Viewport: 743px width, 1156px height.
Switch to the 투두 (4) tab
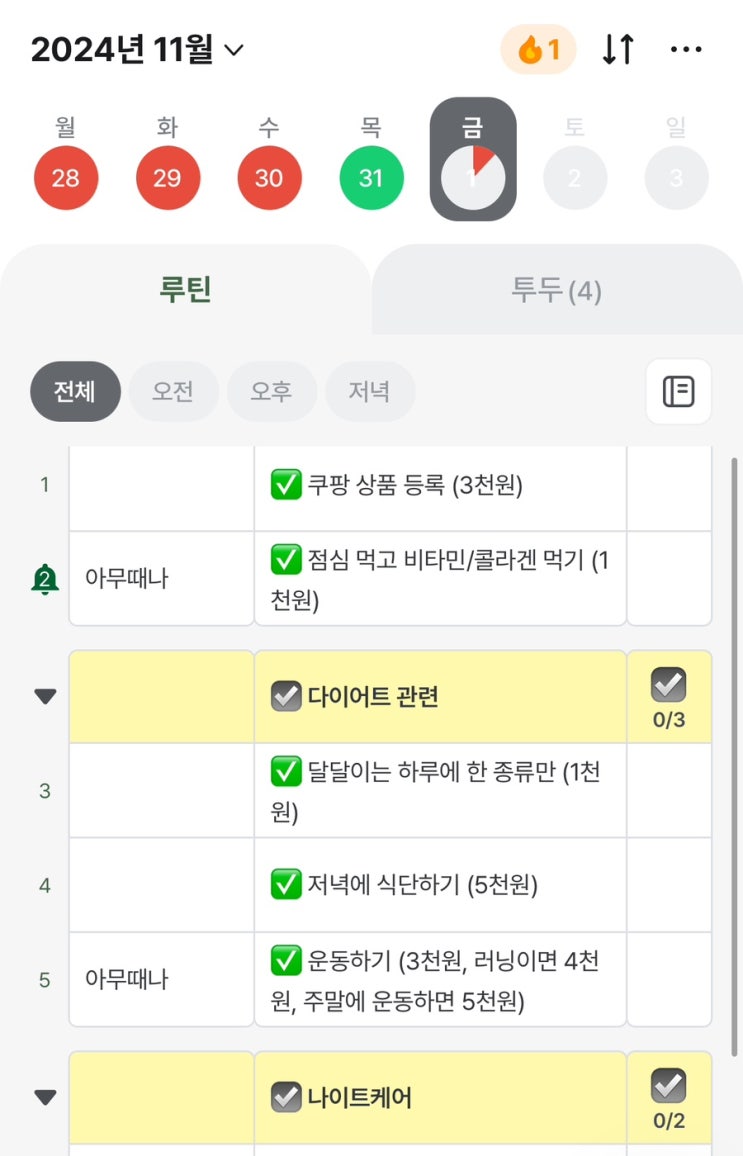pyautogui.click(x=557, y=290)
